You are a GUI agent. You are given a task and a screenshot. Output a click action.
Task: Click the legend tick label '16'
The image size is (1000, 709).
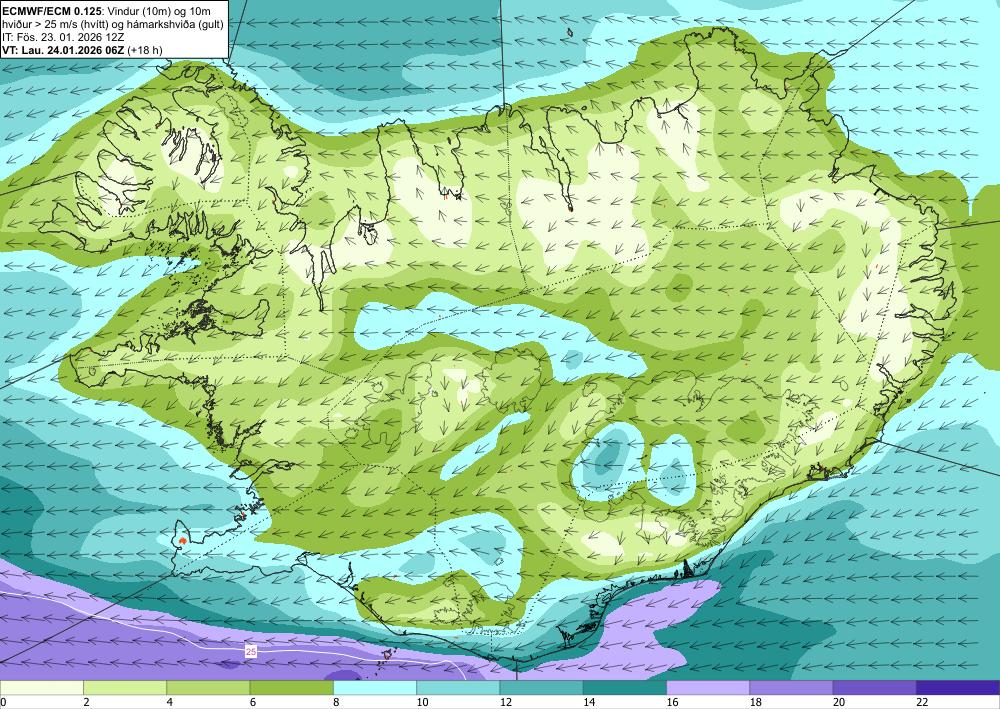(672, 702)
